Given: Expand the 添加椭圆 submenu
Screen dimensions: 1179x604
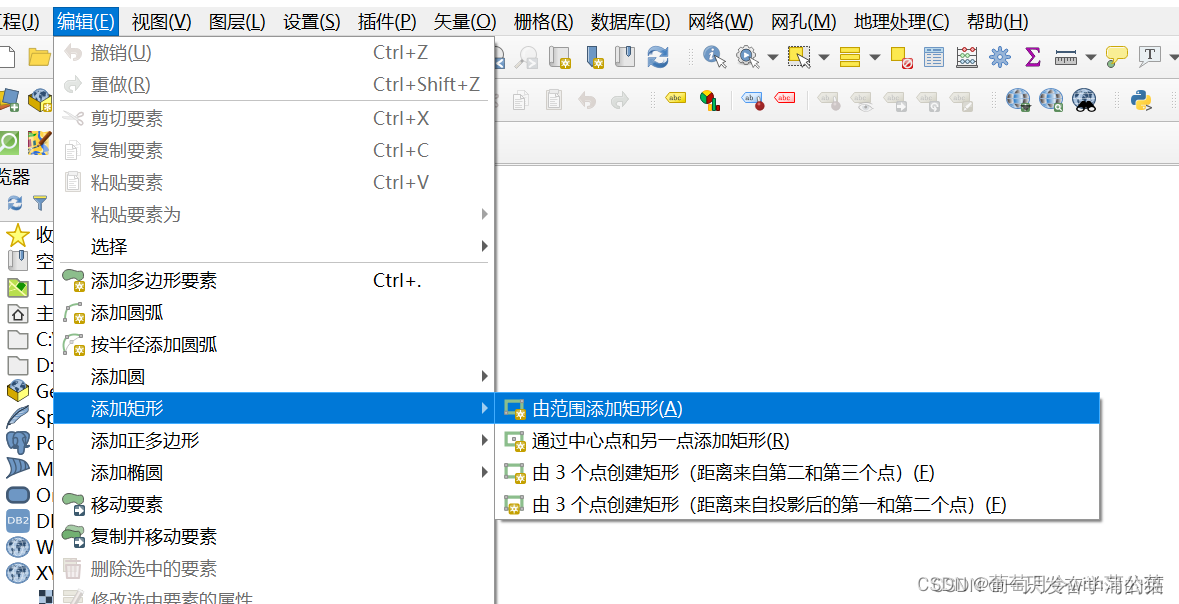Looking at the screenshot, I should [274, 472].
